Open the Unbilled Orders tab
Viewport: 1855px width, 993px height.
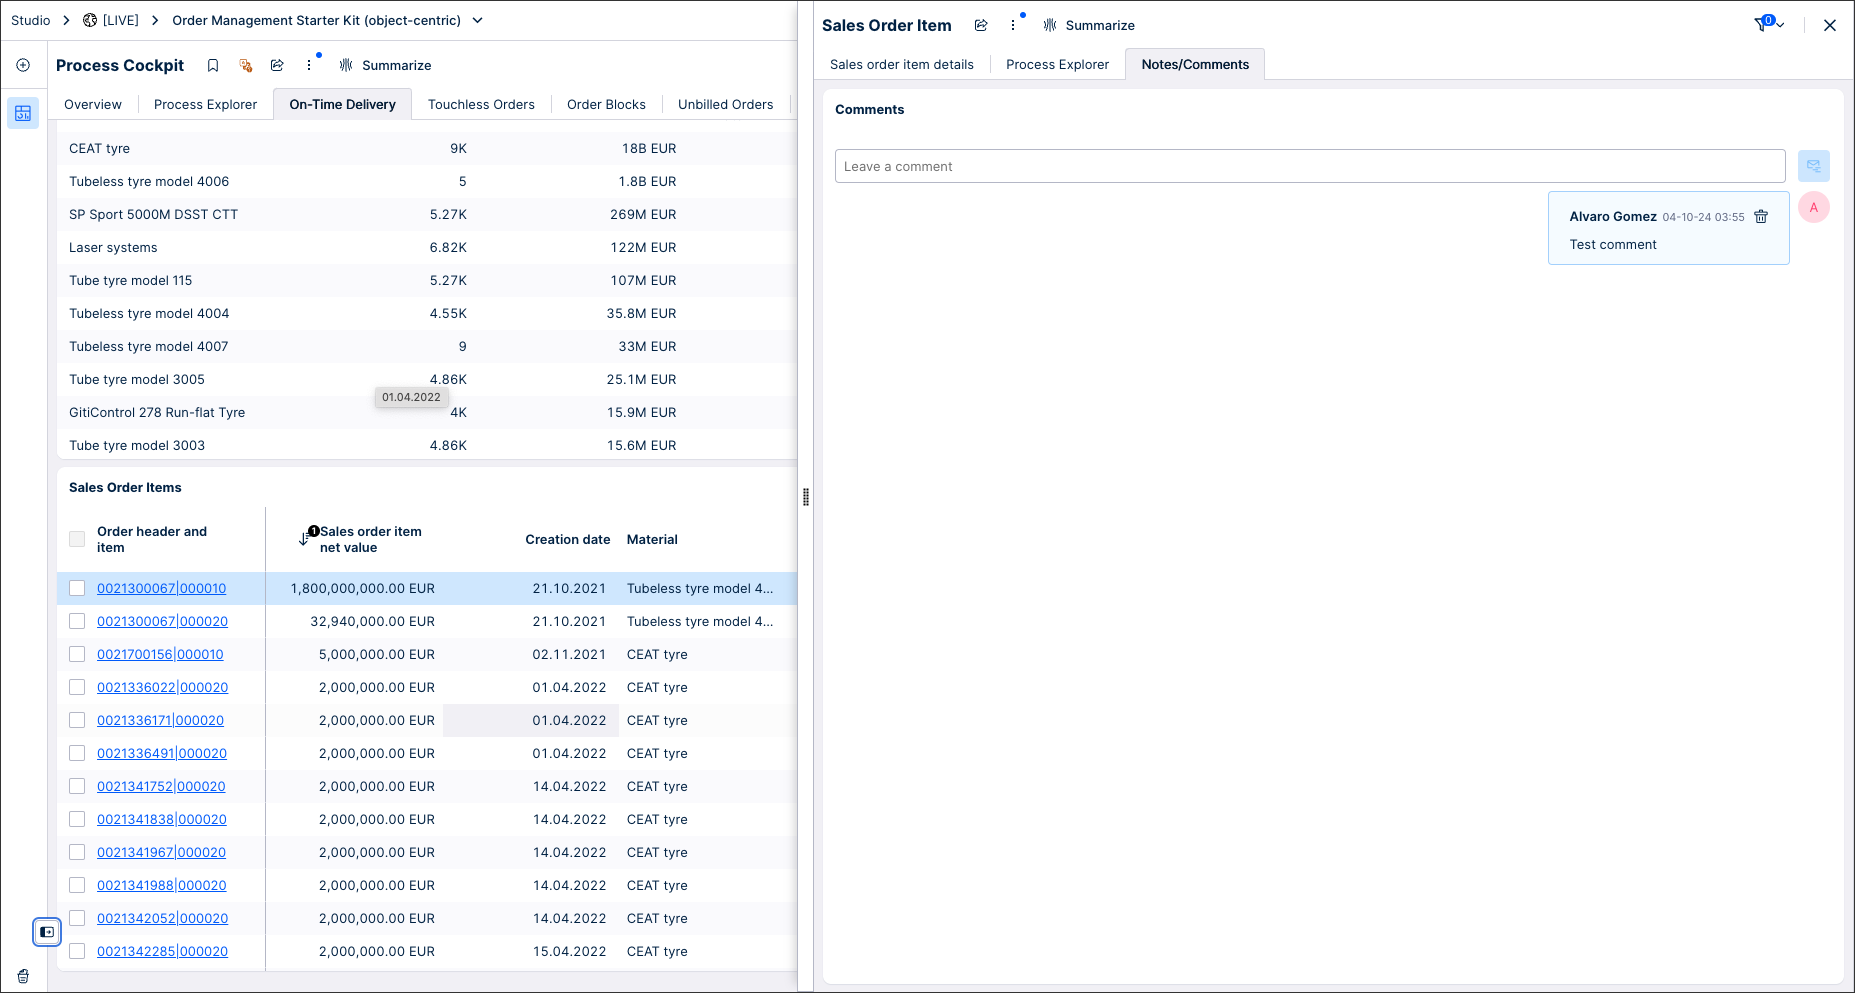click(725, 104)
